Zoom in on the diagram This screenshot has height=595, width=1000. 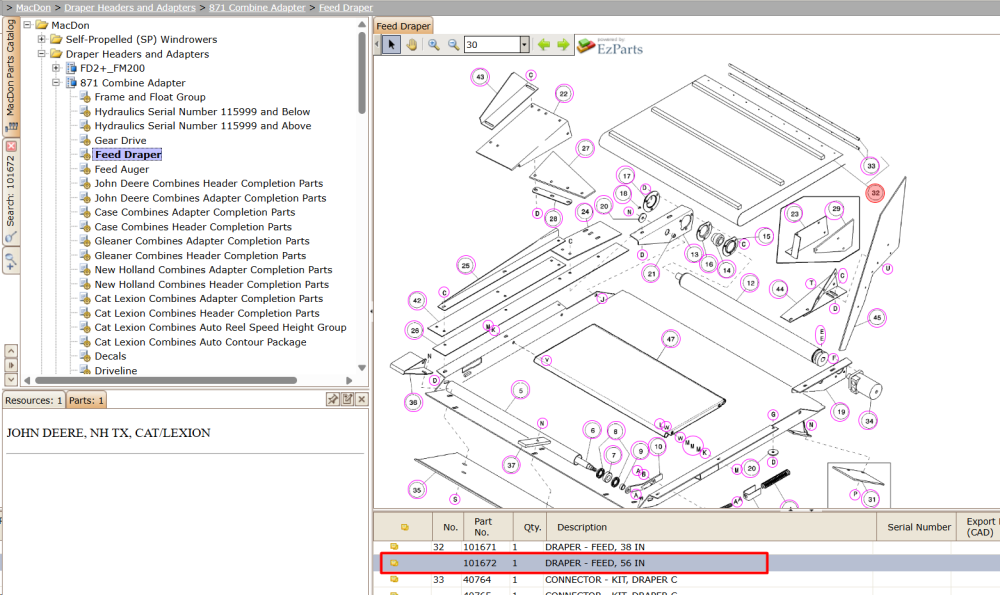click(x=434, y=45)
